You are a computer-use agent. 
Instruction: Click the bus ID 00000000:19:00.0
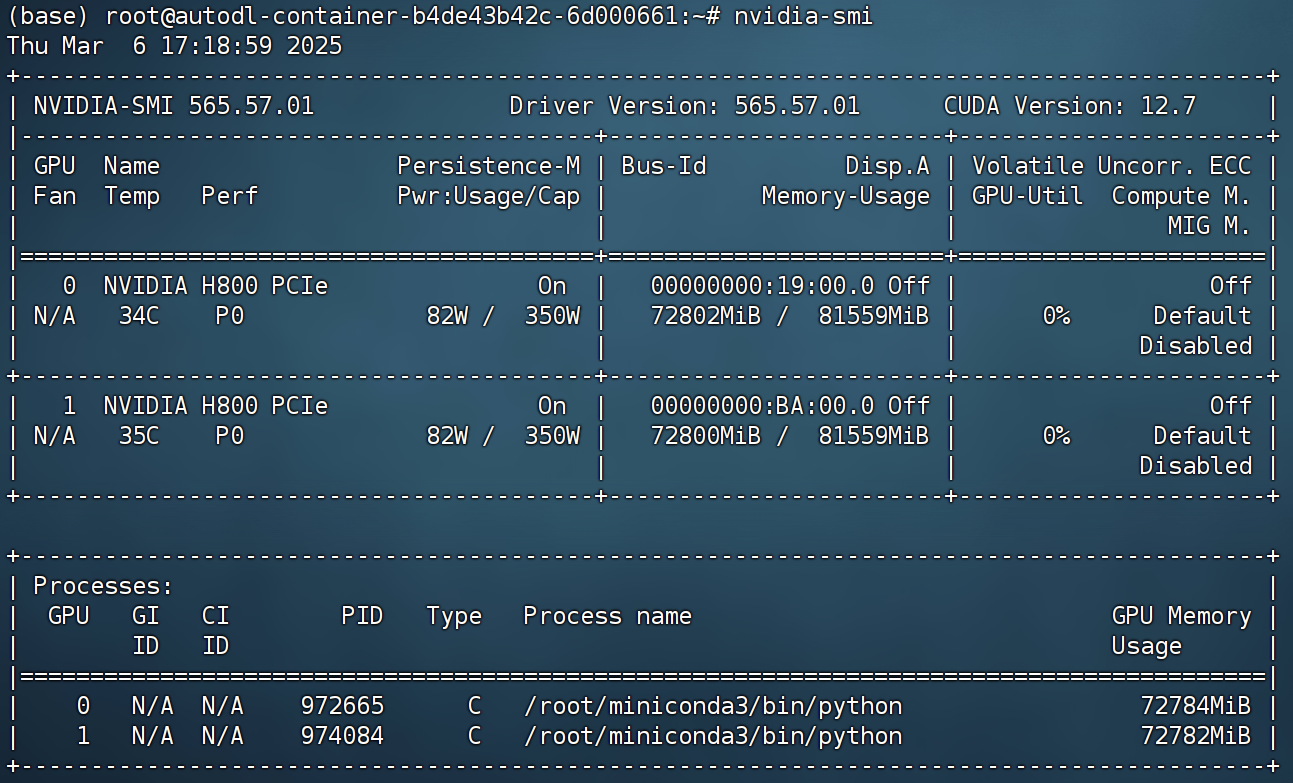pos(762,286)
